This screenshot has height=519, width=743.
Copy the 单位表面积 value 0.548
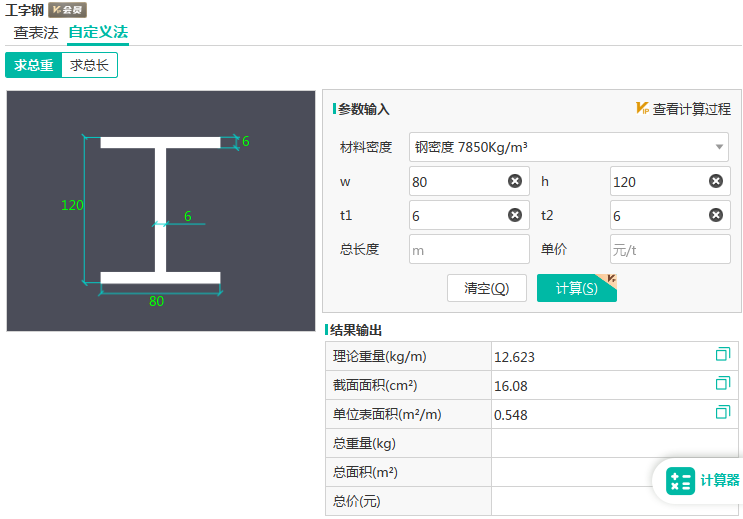pyautogui.click(x=723, y=412)
